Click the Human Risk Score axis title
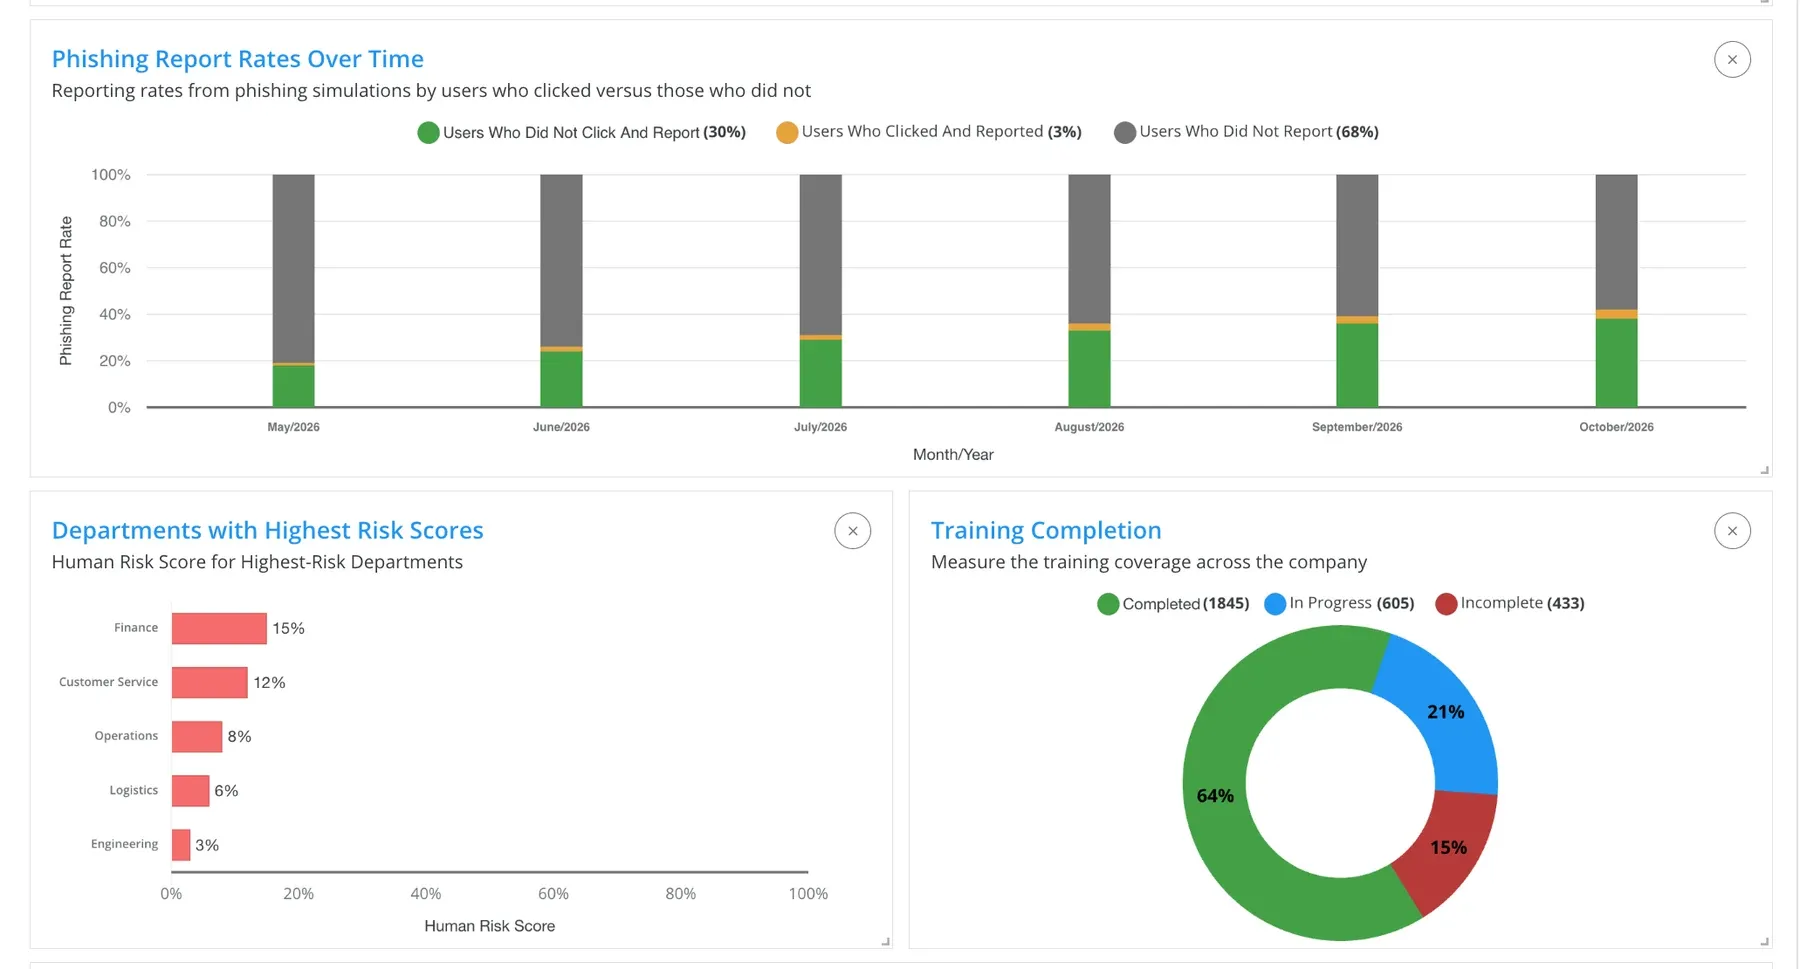This screenshot has height=969, width=1800. (x=489, y=926)
